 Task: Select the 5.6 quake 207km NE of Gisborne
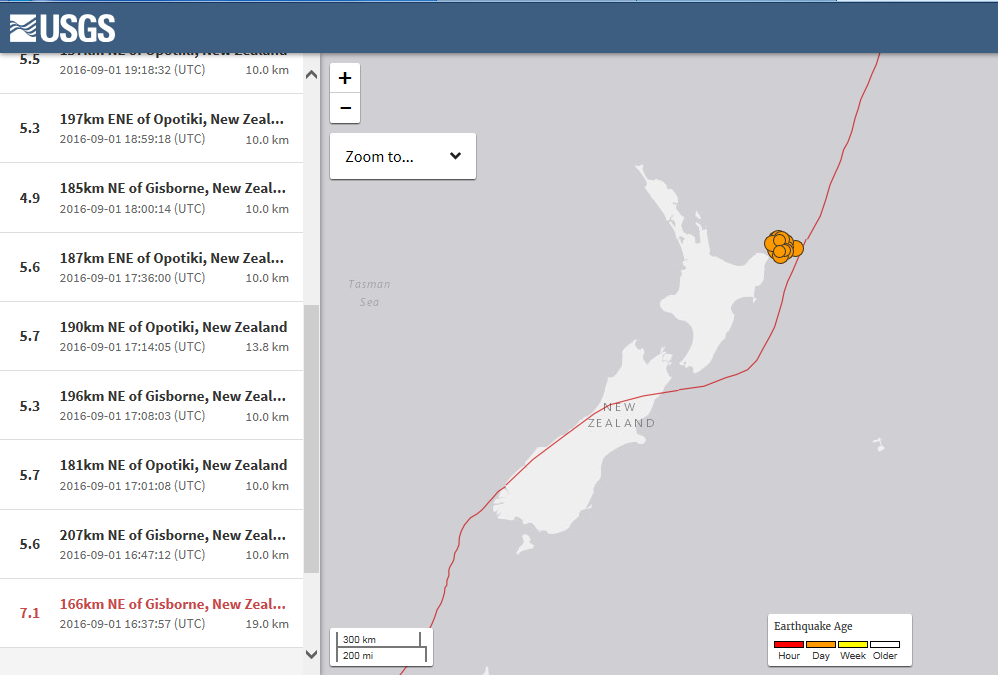[x=150, y=544]
